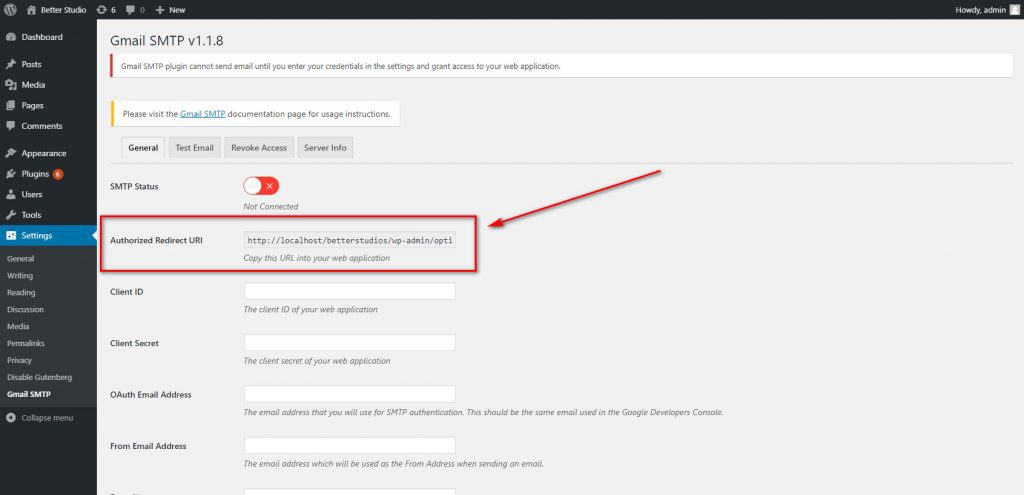This screenshot has height=495, width=1024.
Task: Switch to the Test Email tab
Action: [195, 148]
